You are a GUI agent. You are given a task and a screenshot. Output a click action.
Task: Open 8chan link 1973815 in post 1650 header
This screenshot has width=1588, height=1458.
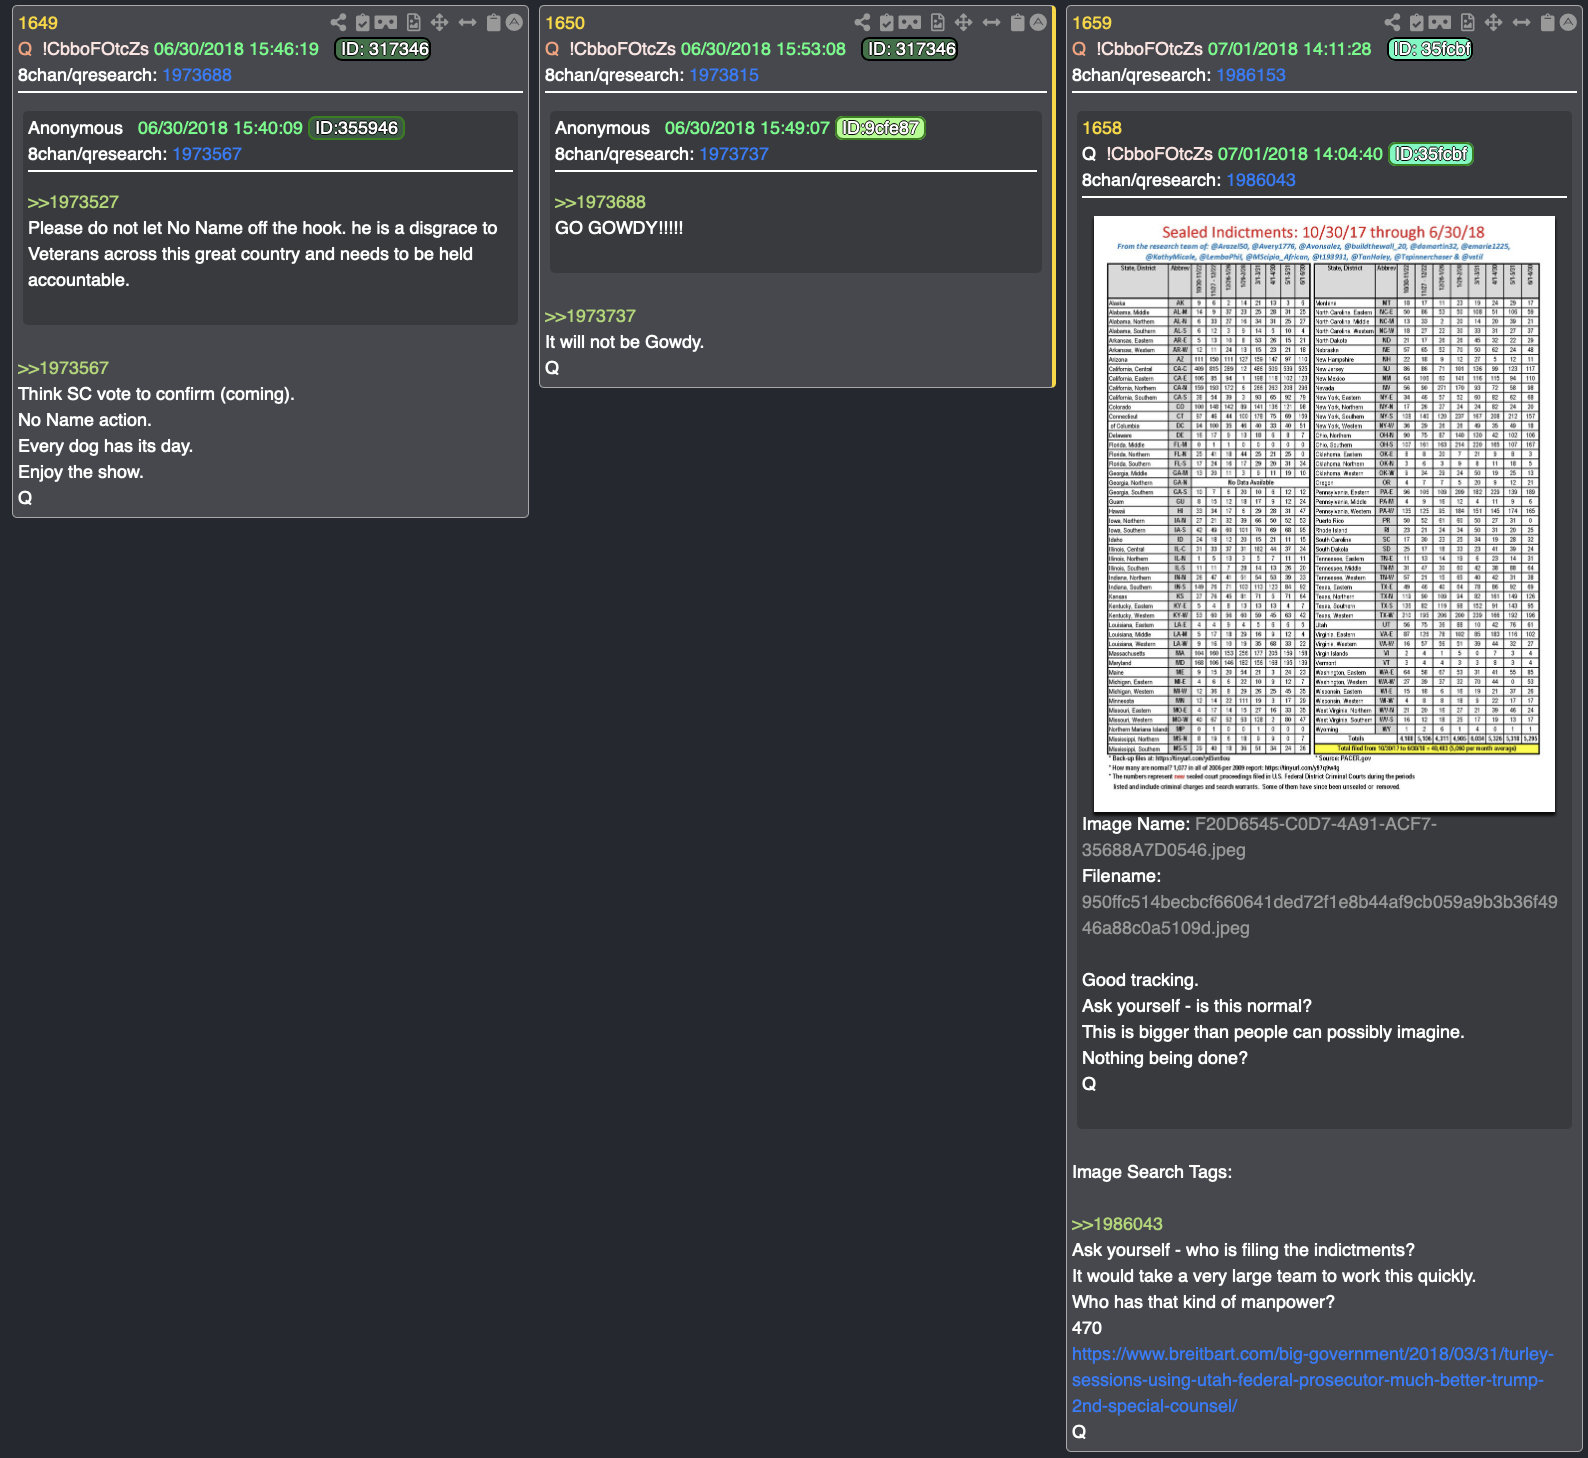click(724, 75)
